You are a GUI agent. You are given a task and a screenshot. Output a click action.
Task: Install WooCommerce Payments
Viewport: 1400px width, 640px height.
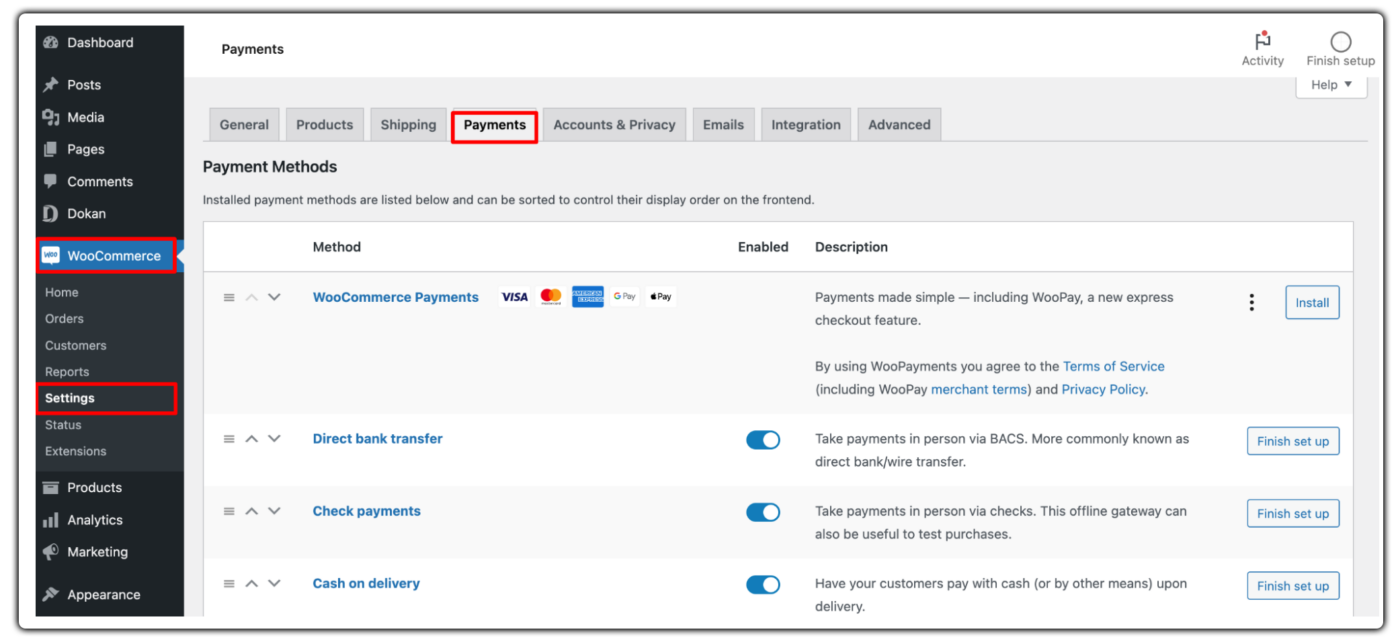(1311, 301)
